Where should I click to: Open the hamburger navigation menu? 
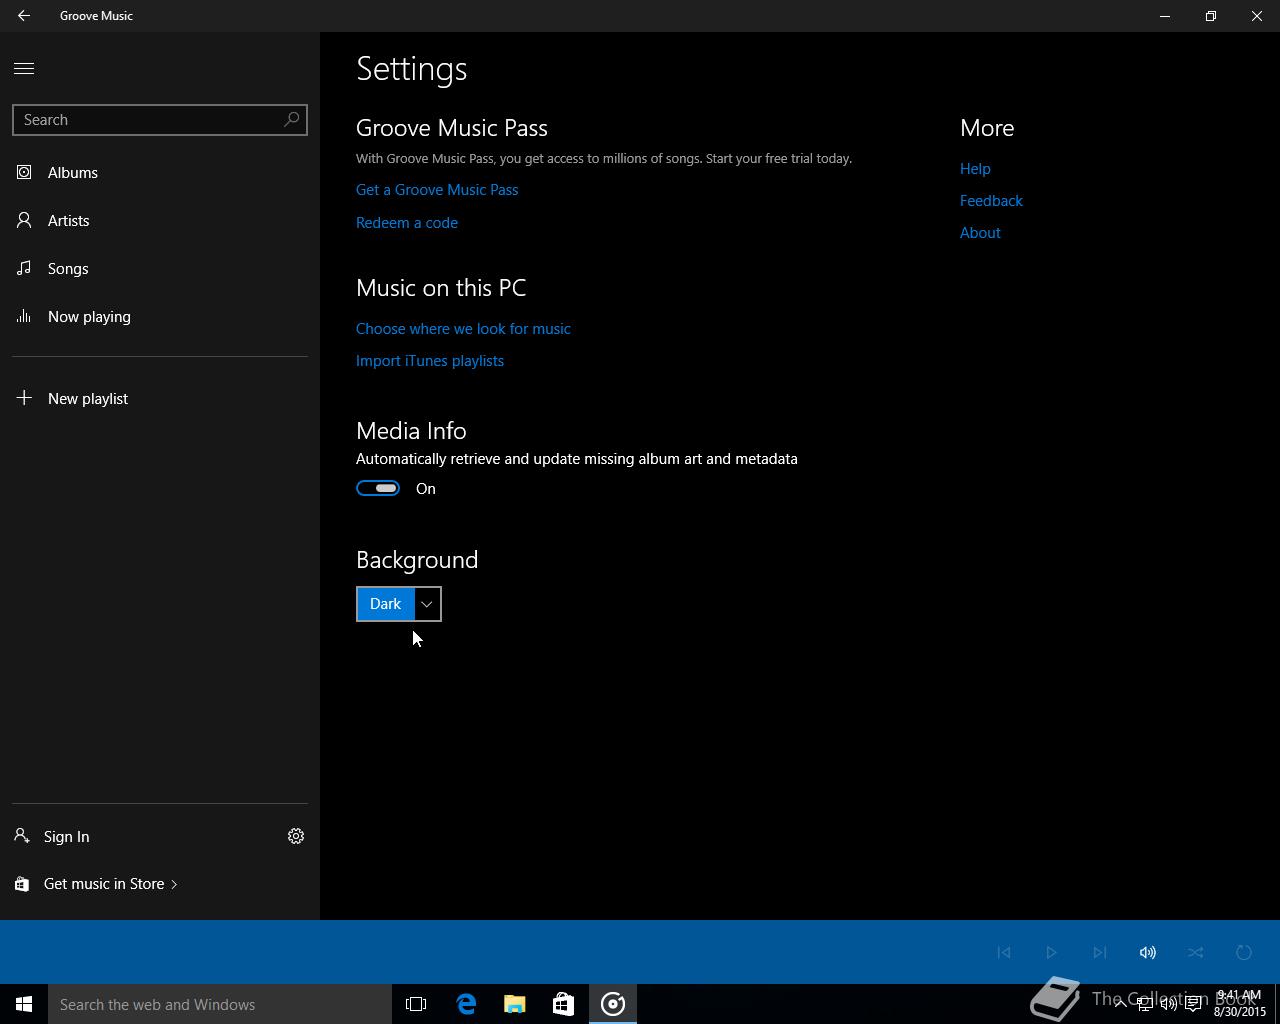pos(24,68)
